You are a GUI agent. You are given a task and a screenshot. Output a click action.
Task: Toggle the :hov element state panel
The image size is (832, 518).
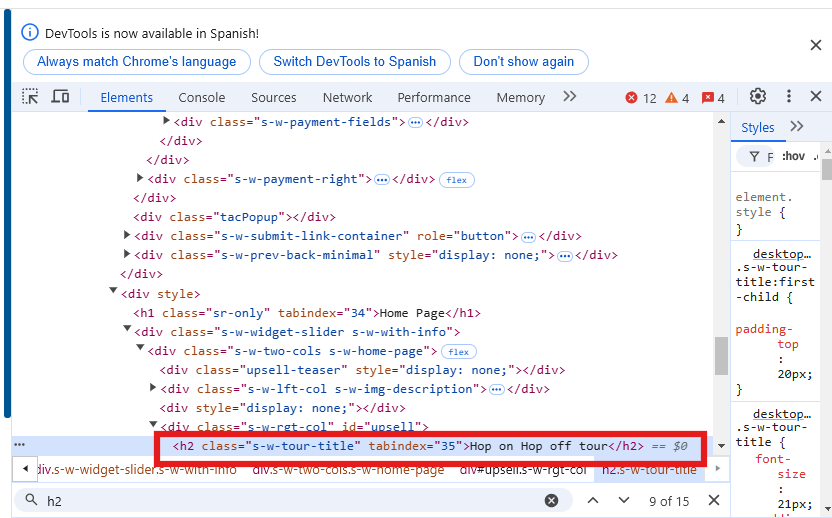(794, 156)
